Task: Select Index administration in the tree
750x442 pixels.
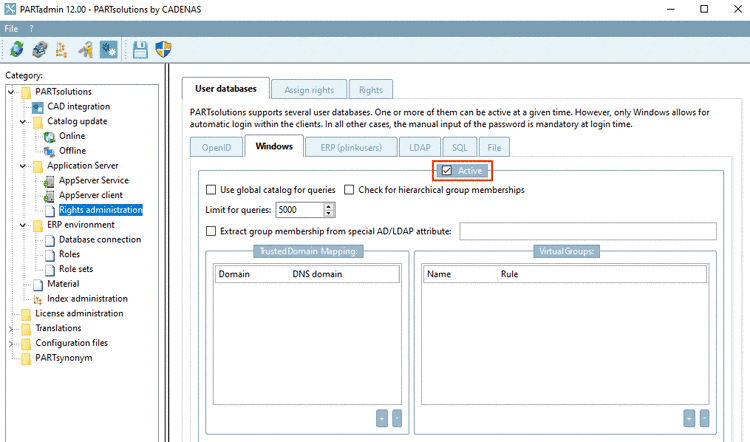Action: [88, 298]
